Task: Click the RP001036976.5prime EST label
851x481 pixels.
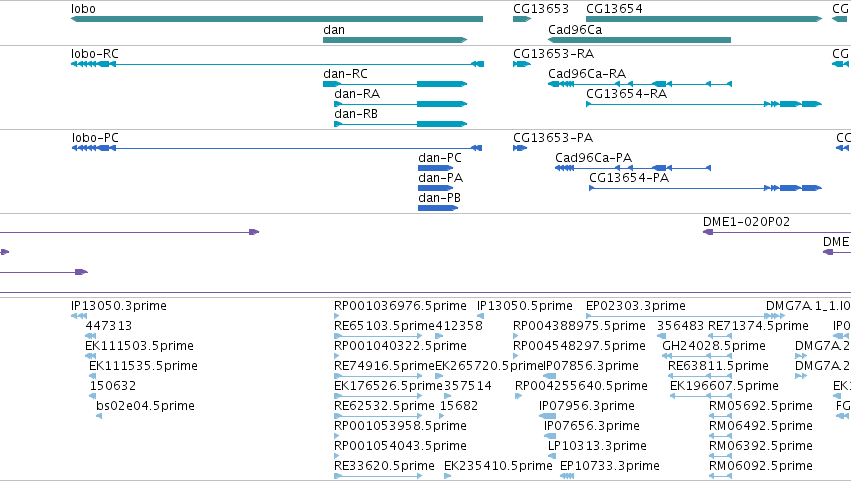Action: coord(401,306)
